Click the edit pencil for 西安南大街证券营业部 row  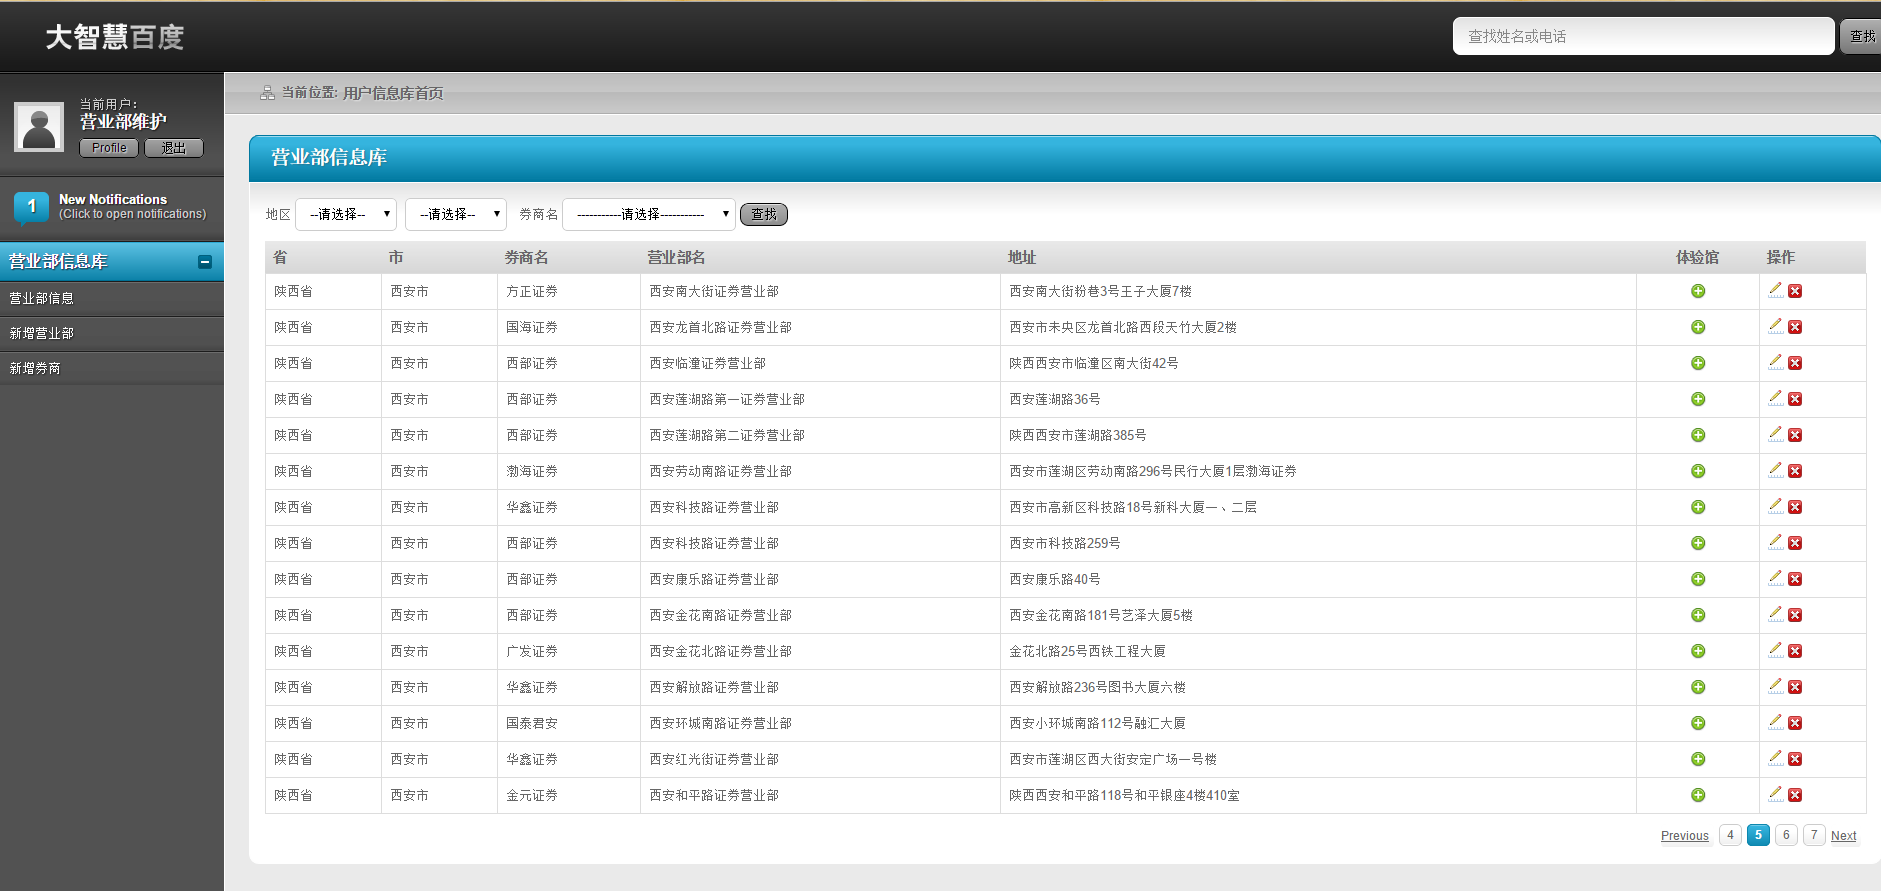coord(1775,290)
